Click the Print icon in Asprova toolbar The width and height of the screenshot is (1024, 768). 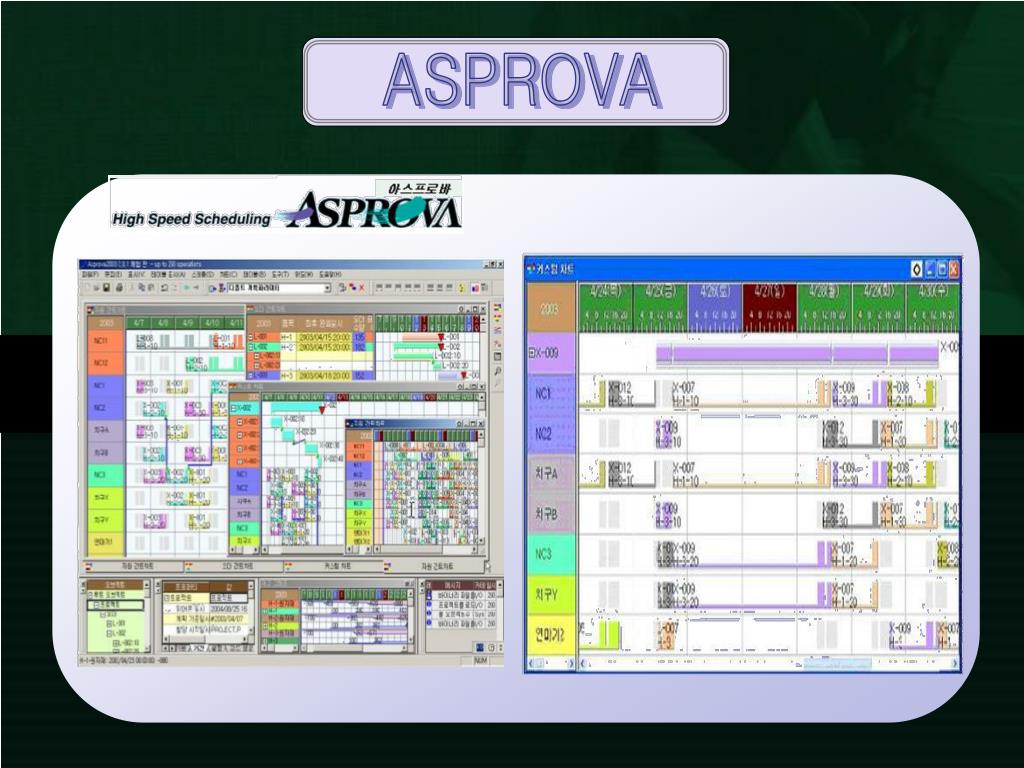(119, 287)
